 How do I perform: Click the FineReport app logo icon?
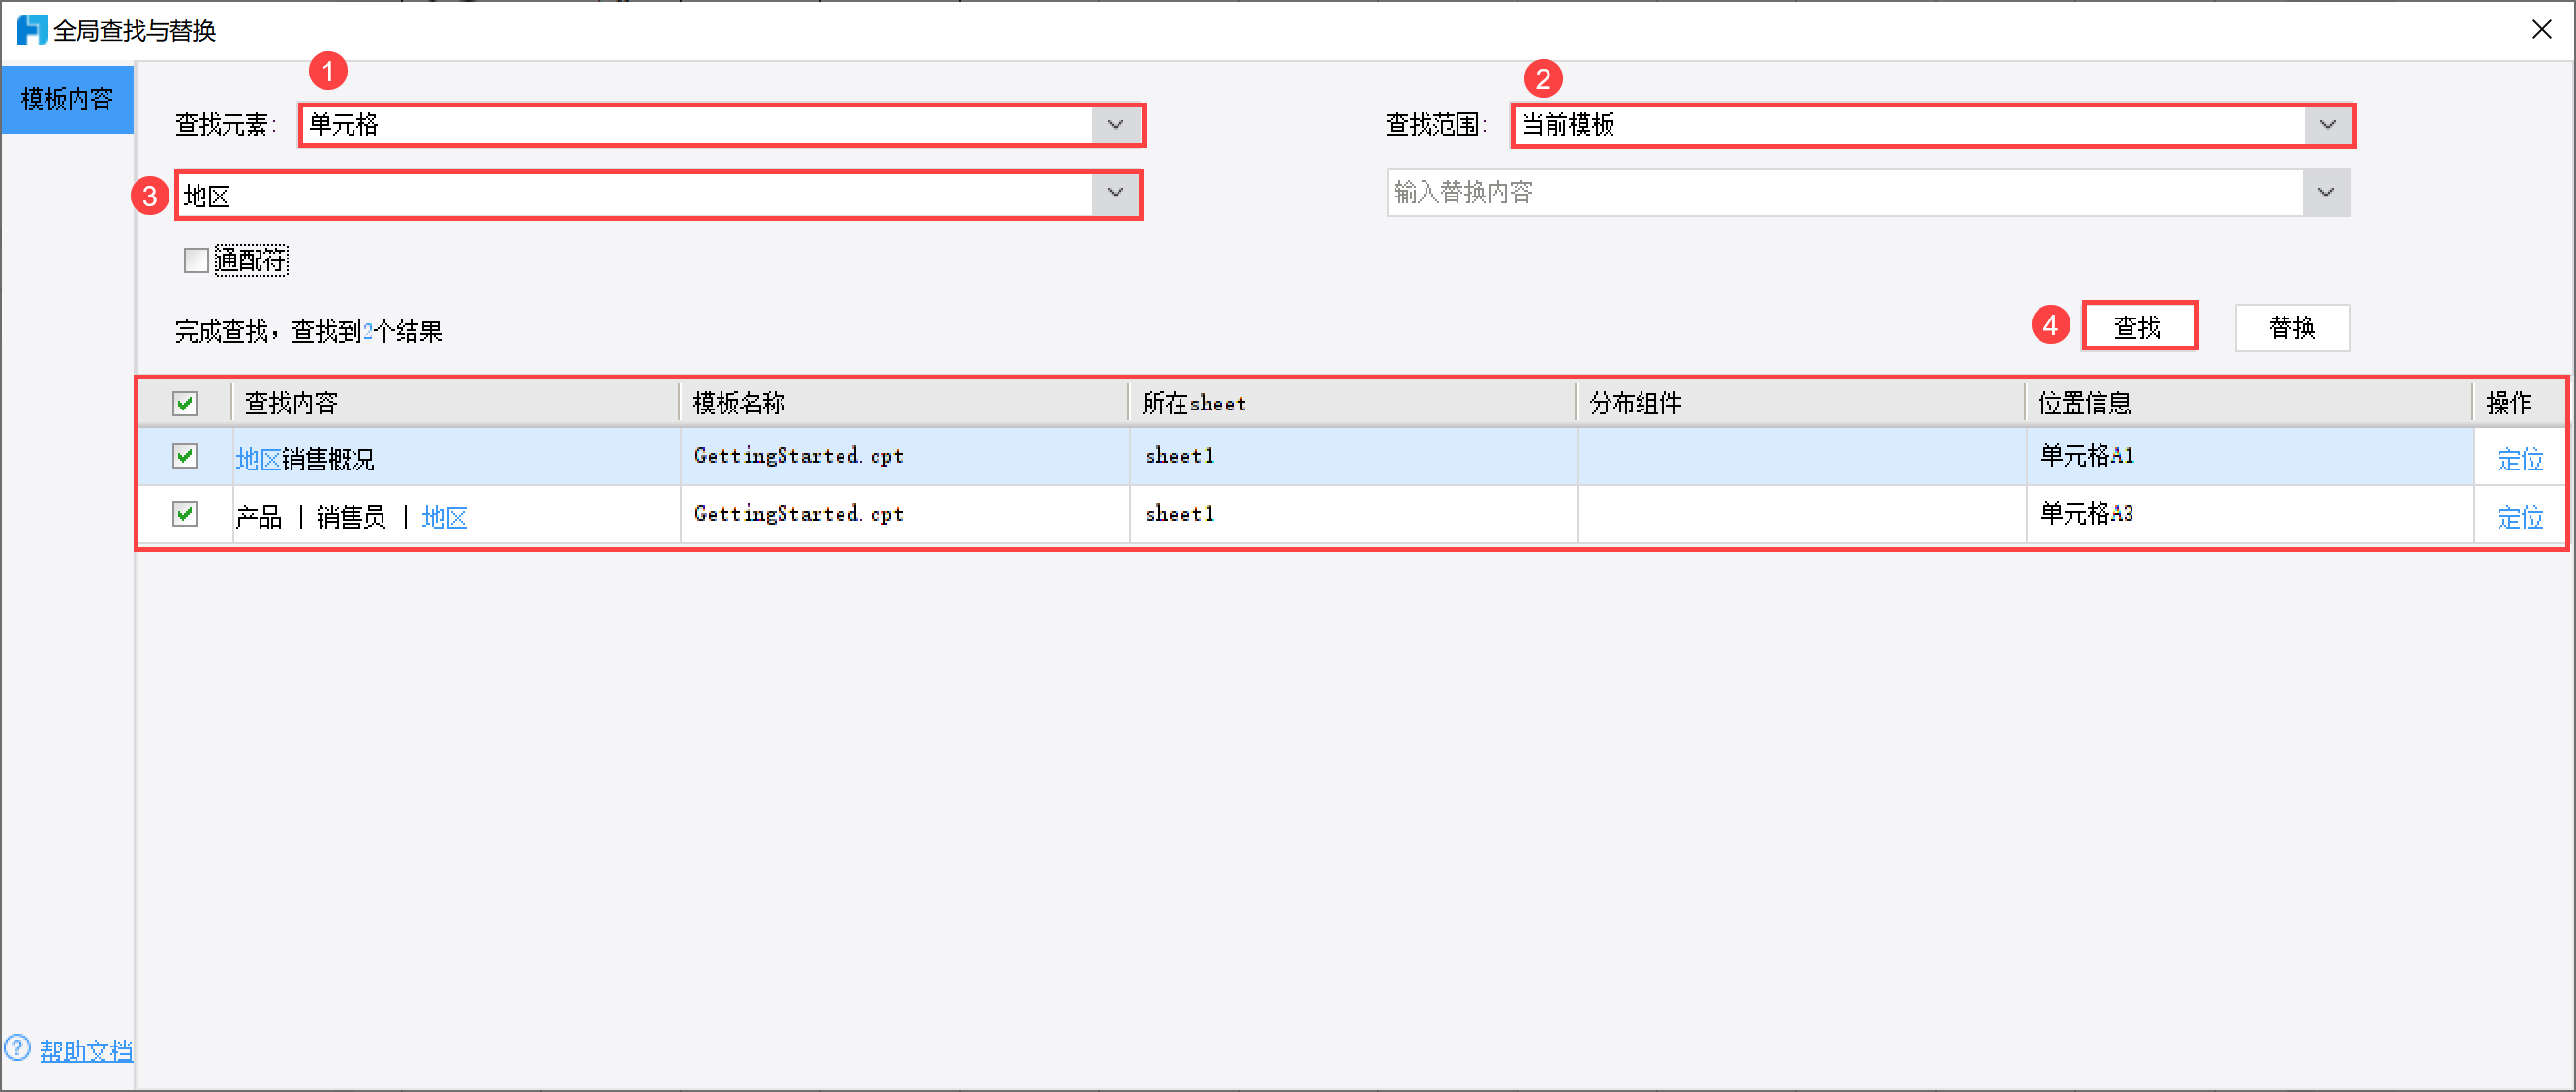32,30
